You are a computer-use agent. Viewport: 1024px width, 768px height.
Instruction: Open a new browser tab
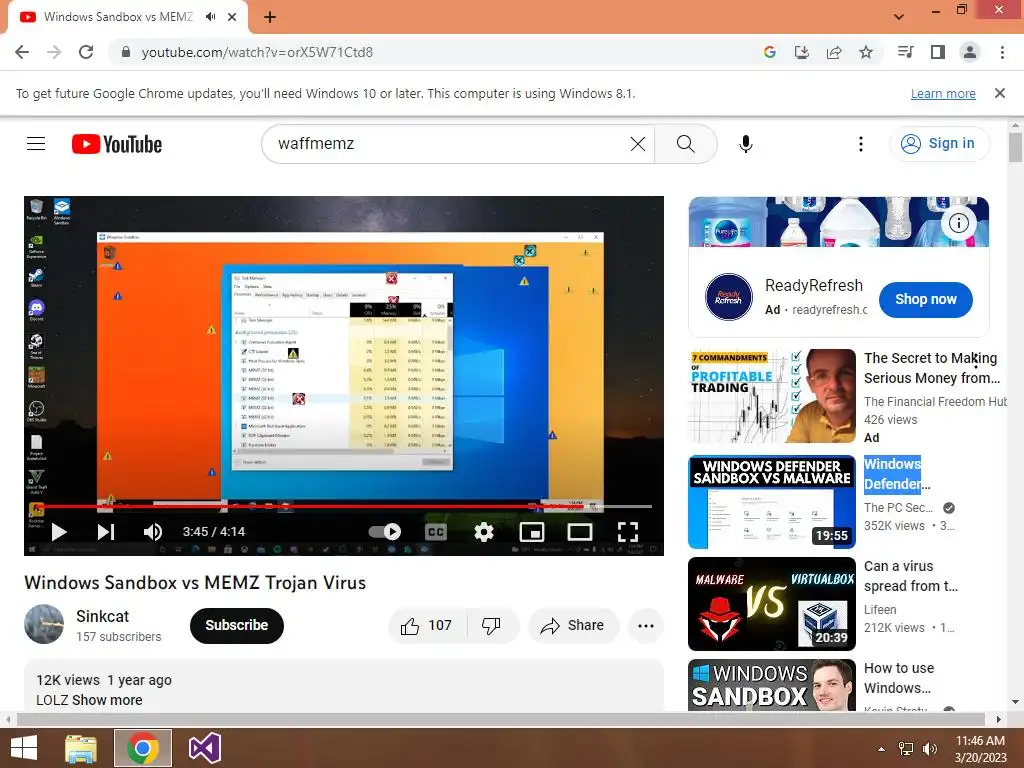(270, 17)
